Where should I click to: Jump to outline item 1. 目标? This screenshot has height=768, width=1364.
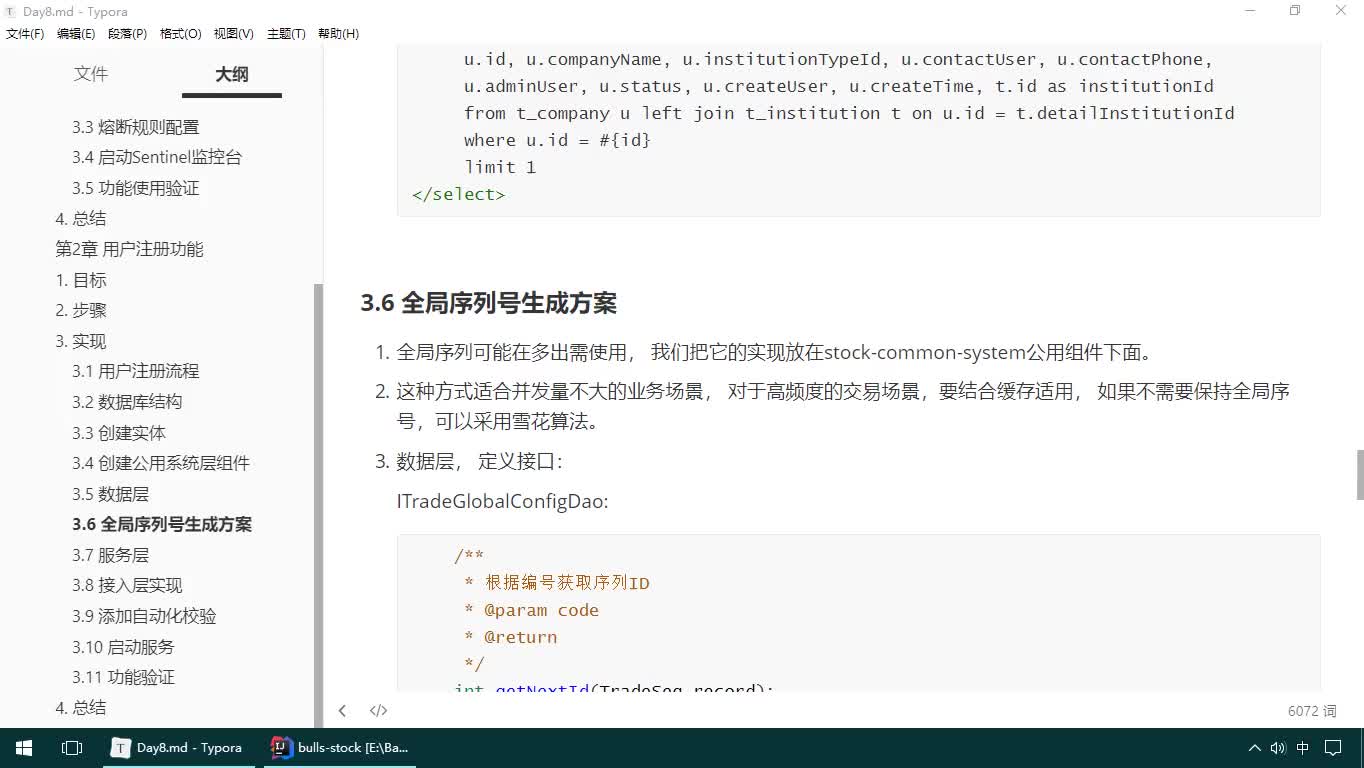80,280
